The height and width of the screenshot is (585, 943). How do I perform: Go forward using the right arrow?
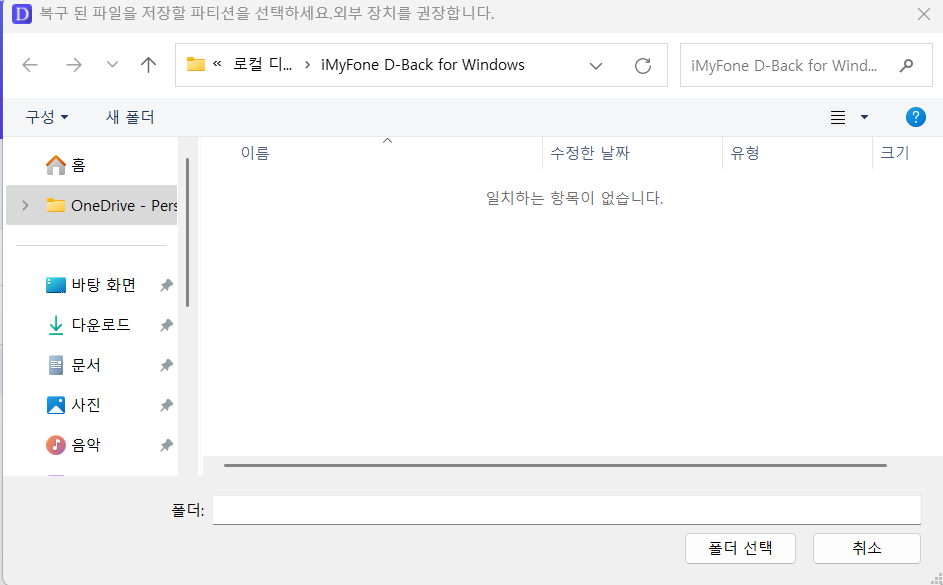(73, 65)
